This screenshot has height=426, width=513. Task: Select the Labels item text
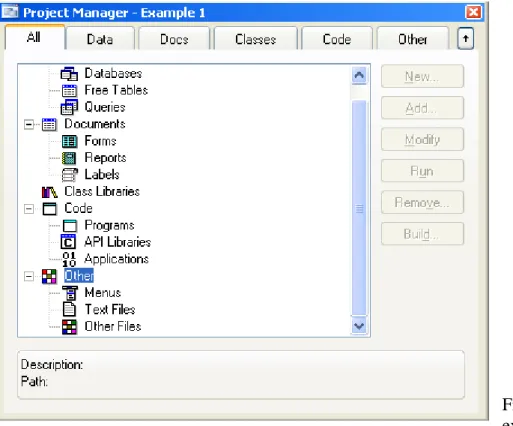[x=102, y=175]
